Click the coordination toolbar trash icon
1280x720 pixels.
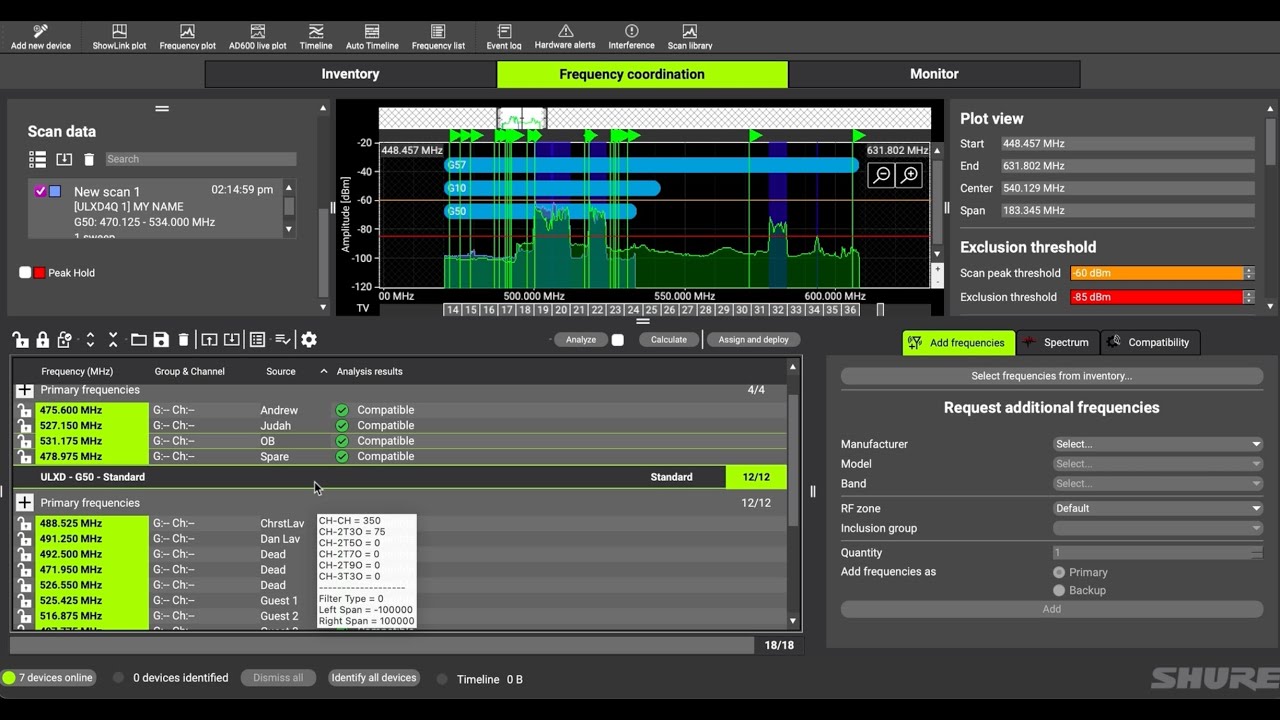click(x=183, y=340)
